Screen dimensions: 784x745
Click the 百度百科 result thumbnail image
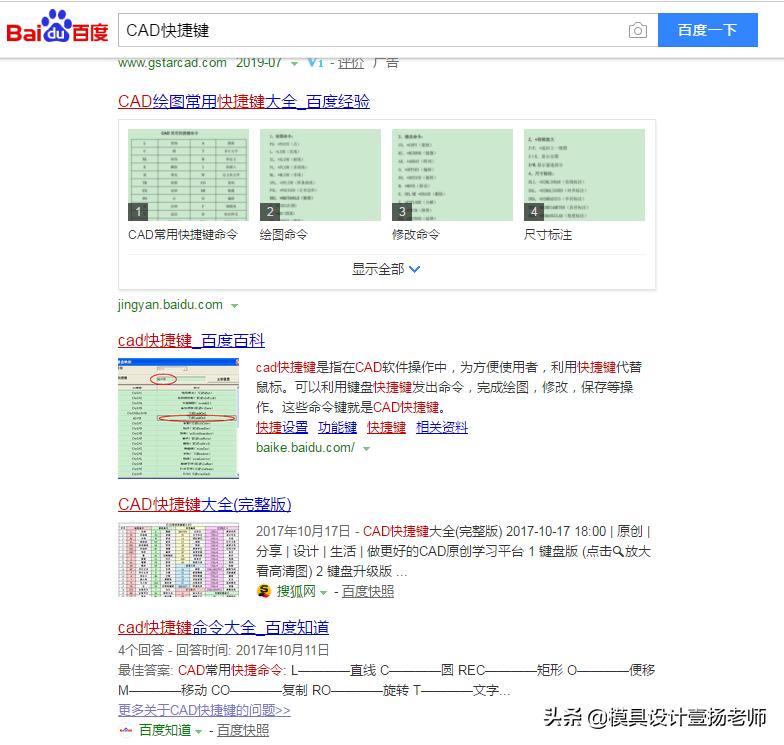(178, 418)
